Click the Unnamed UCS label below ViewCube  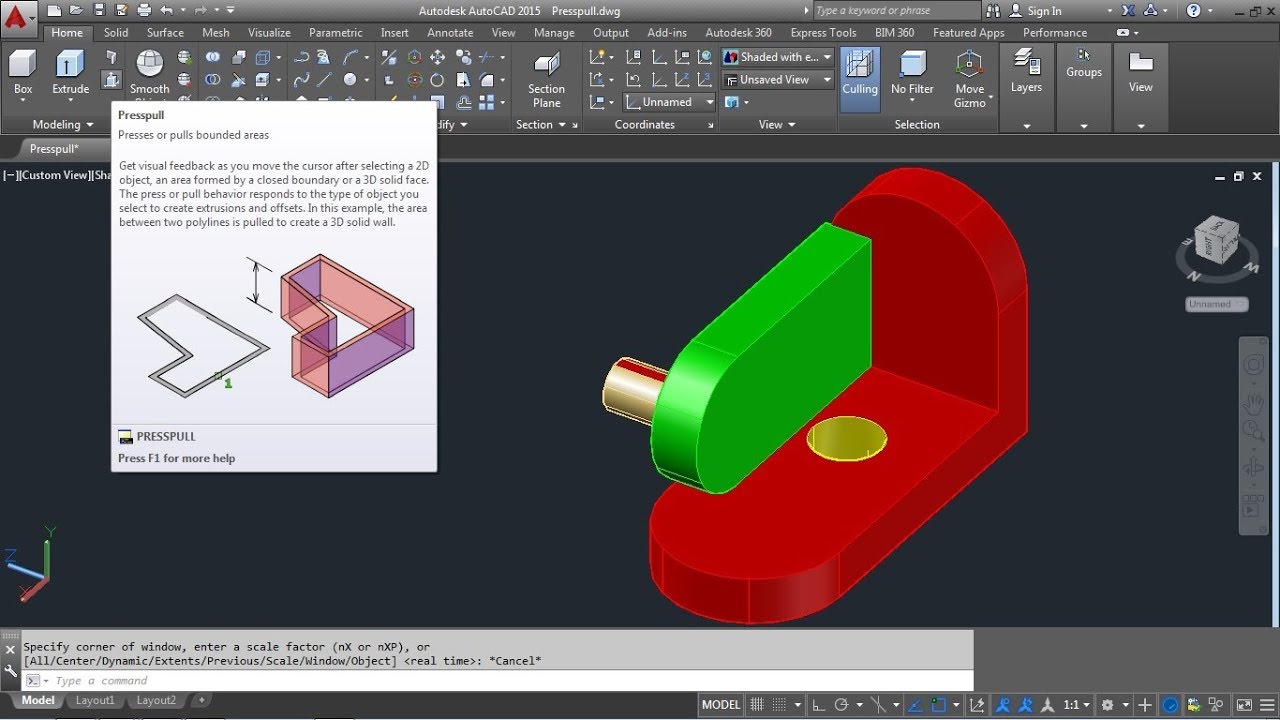pos(1217,304)
